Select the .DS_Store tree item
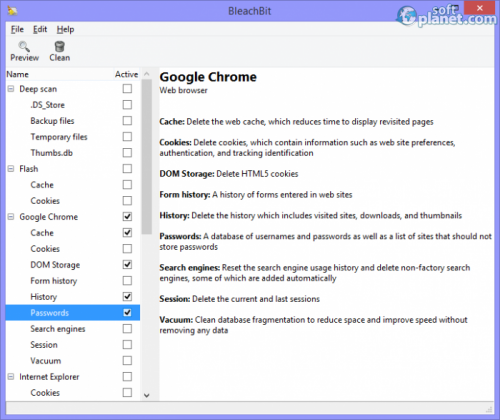The width and height of the screenshot is (500, 420). coord(47,105)
